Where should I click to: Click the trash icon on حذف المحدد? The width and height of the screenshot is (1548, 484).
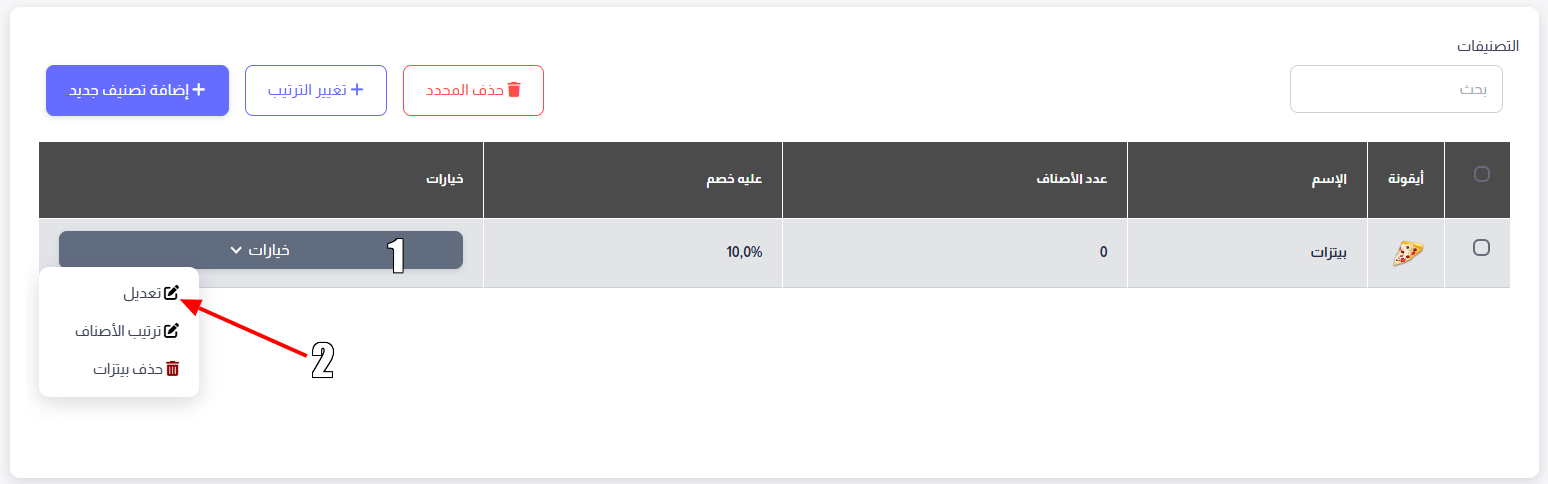pos(514,90)
